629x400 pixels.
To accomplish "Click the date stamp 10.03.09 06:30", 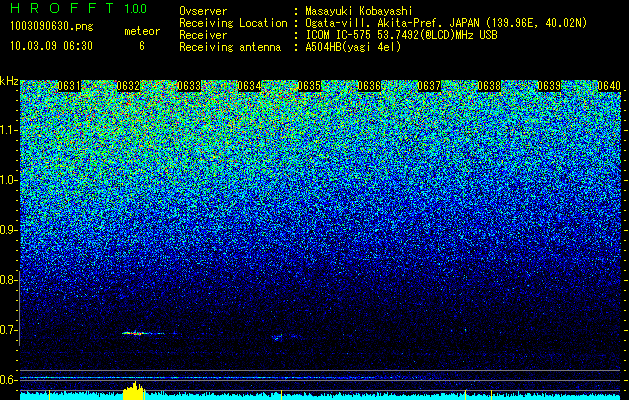I will (51, 46).
